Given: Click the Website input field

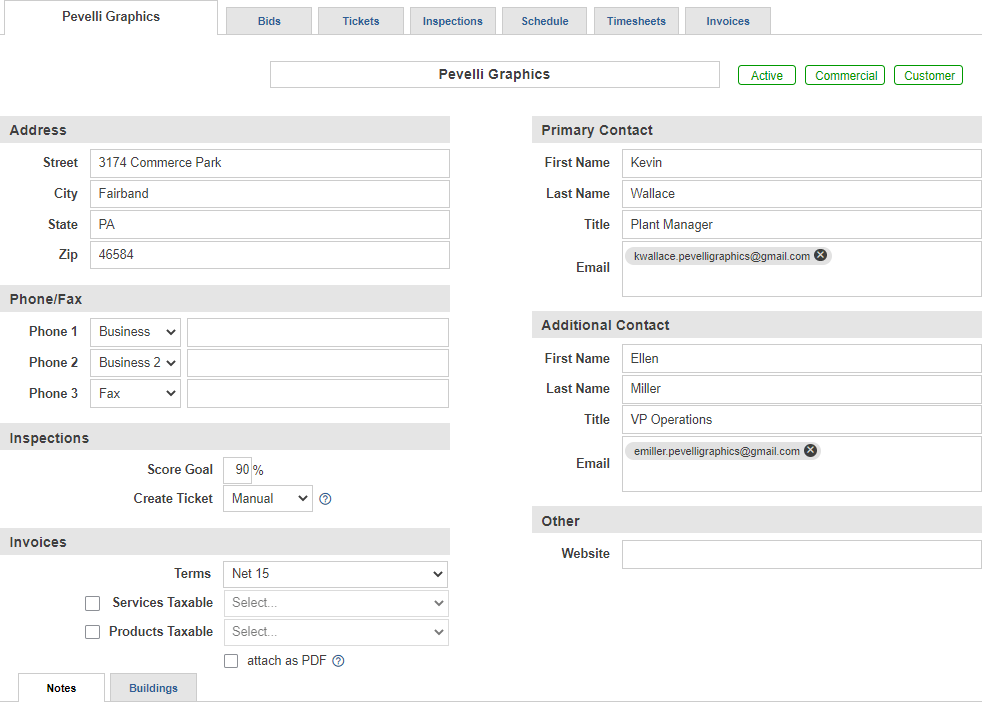Looking at the screenshot, I should point(802,554).
